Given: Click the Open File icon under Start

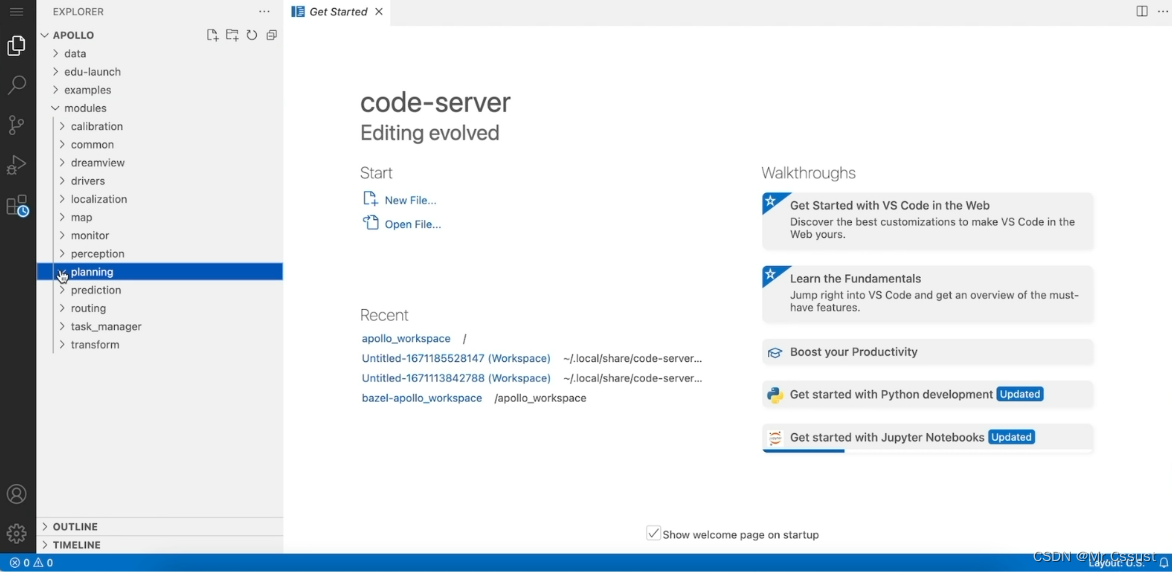Looking at the screenshot, I should pyautogui.click(x=370, y=222).
